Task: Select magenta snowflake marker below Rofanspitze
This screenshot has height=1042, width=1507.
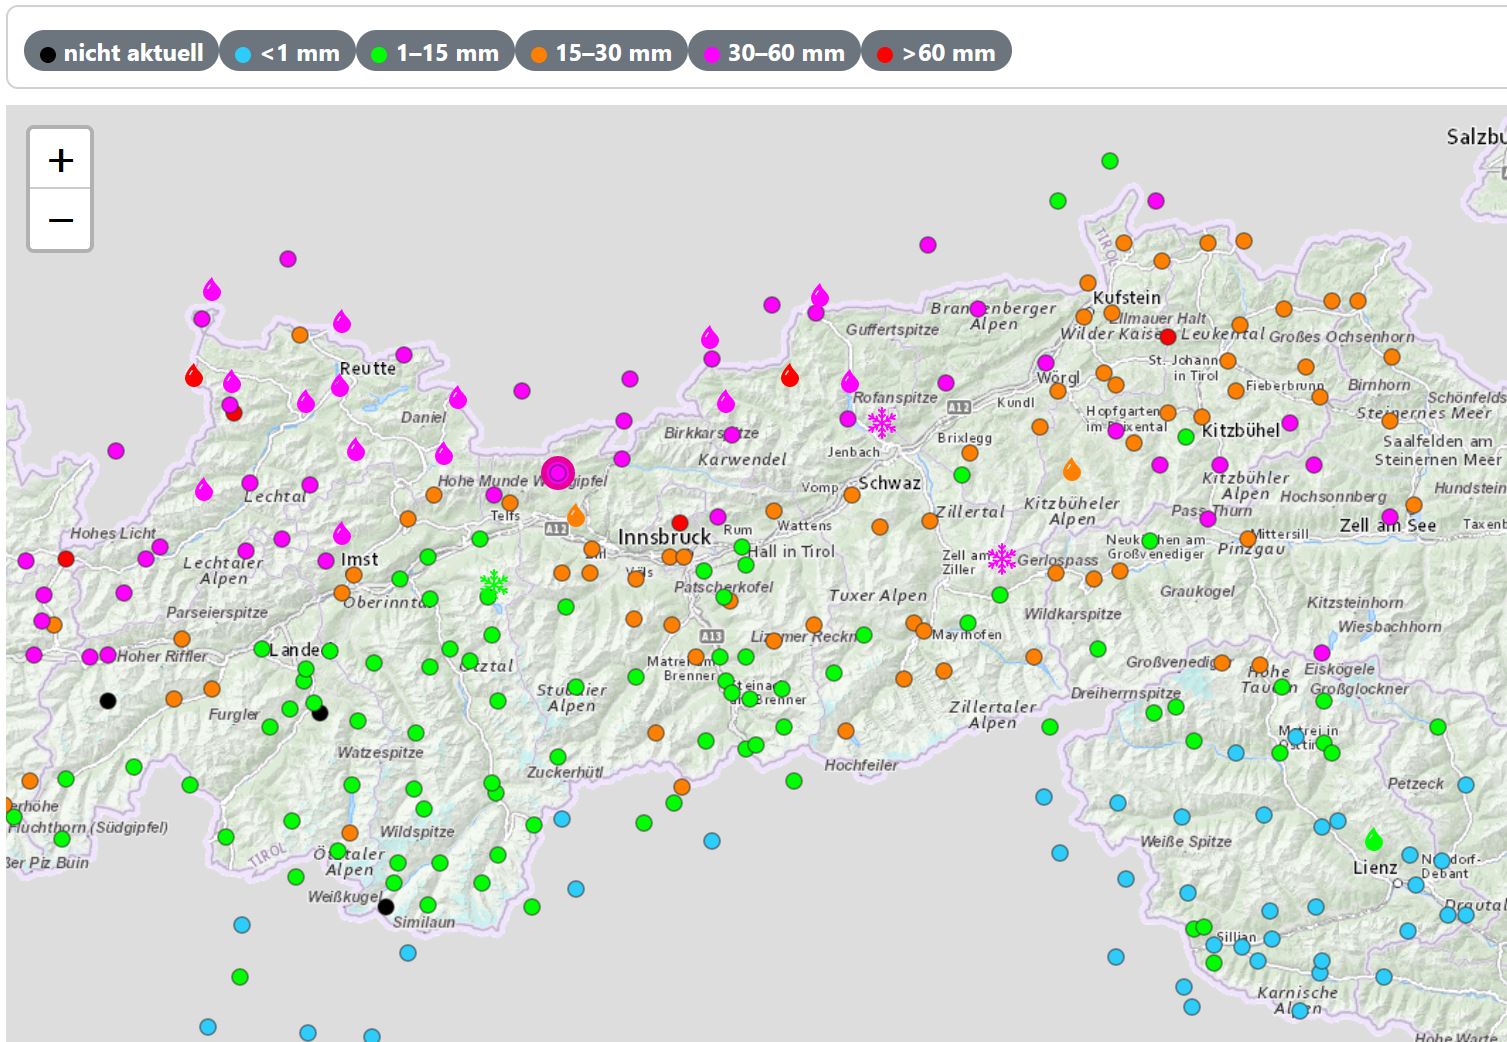Action: click(x=882, y=423)
